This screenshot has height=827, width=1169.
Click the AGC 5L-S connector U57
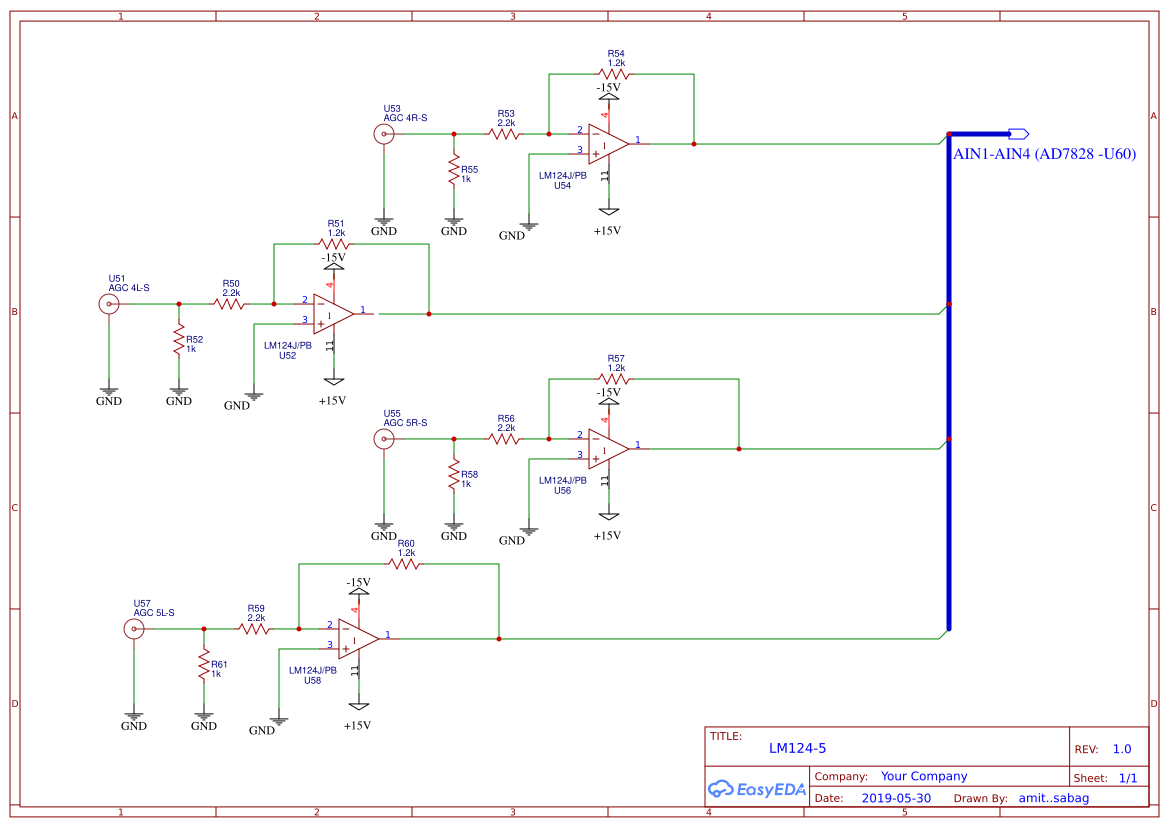pyautogui.click(x=133, y=629)
